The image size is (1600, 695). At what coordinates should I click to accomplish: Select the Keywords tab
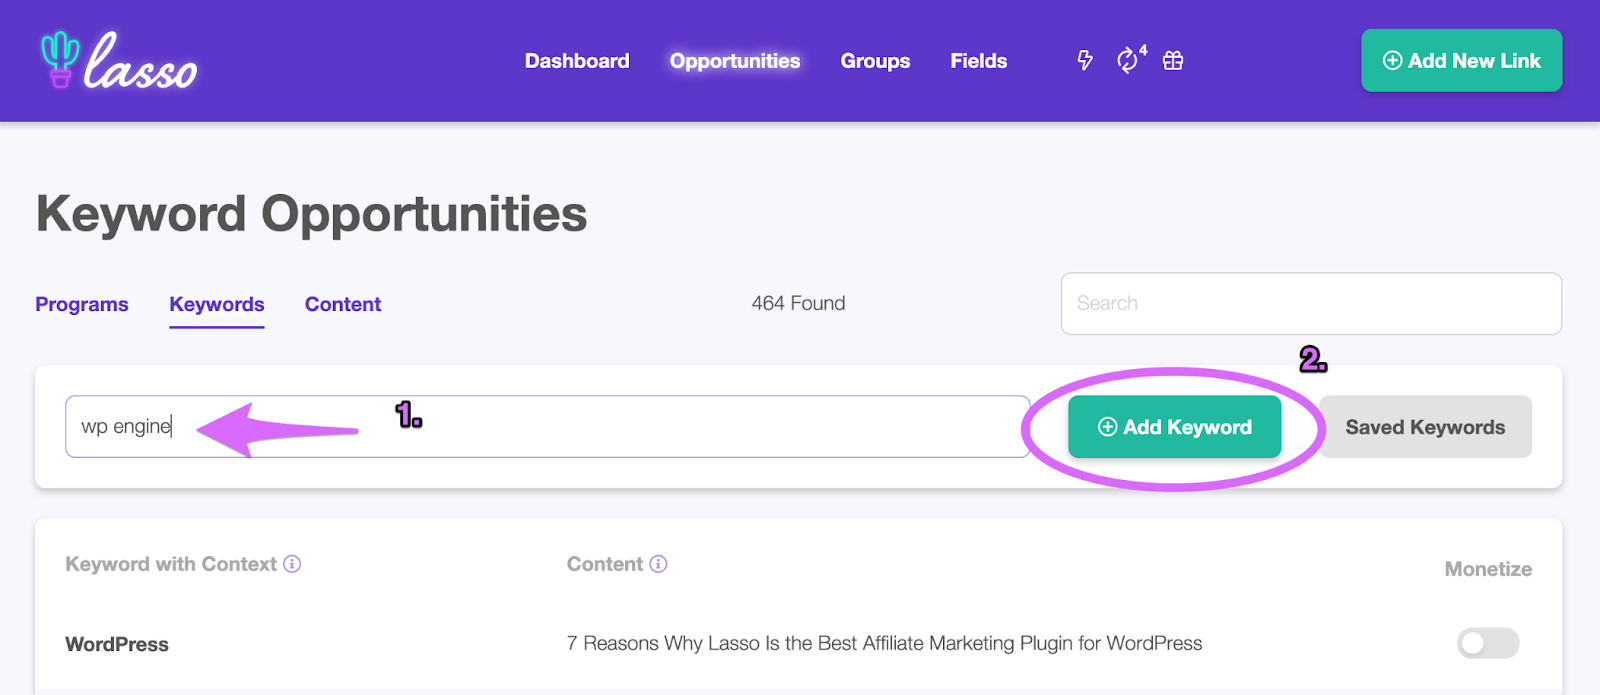tap(217, 304)
